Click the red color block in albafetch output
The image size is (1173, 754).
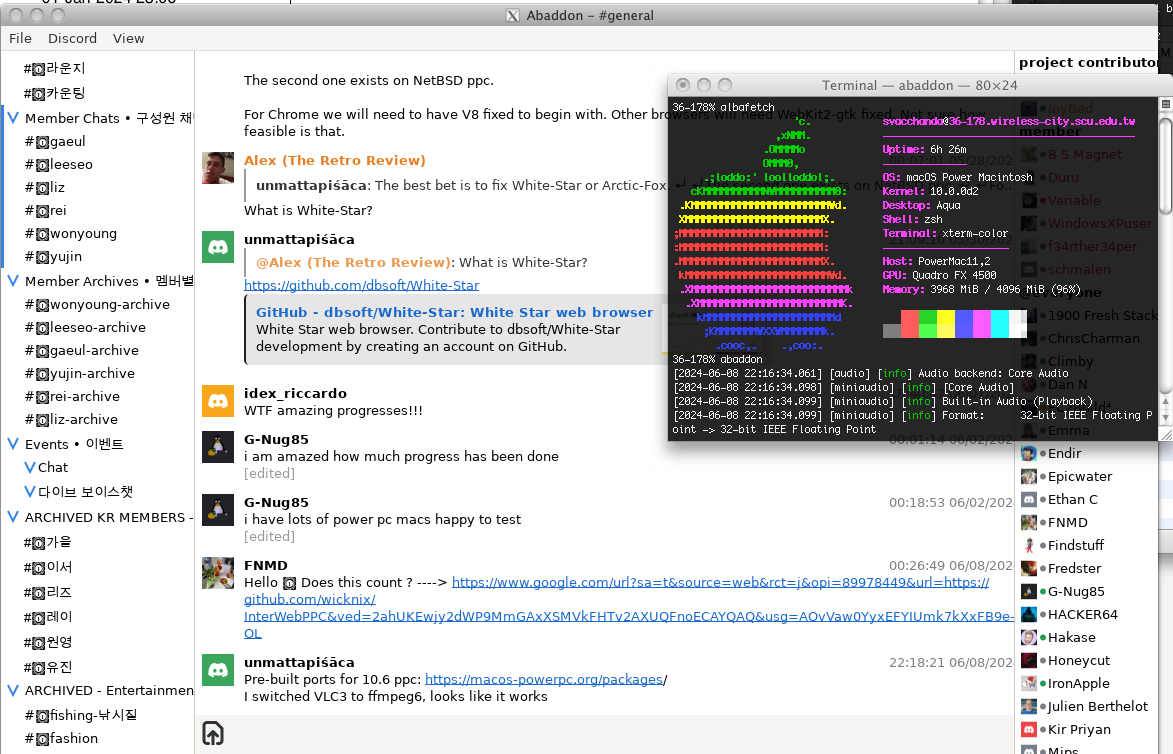click(x=910, y=325)
